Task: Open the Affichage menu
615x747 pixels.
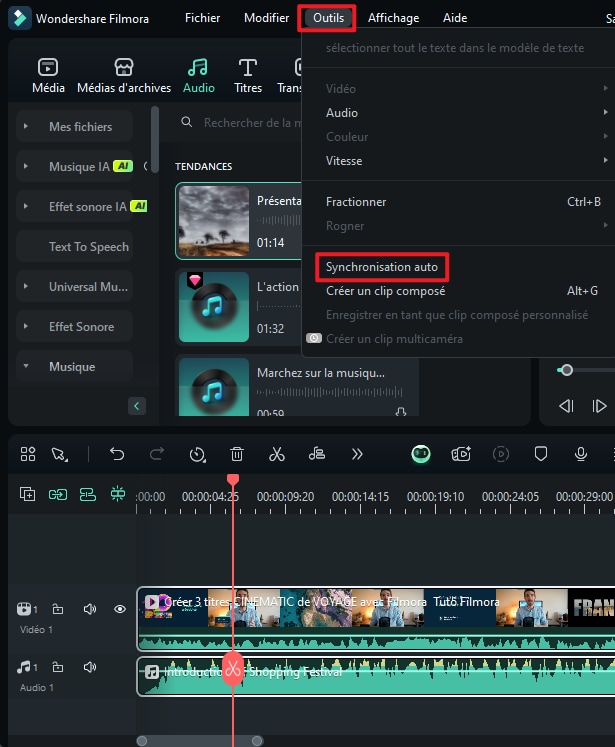Action: 393,18
